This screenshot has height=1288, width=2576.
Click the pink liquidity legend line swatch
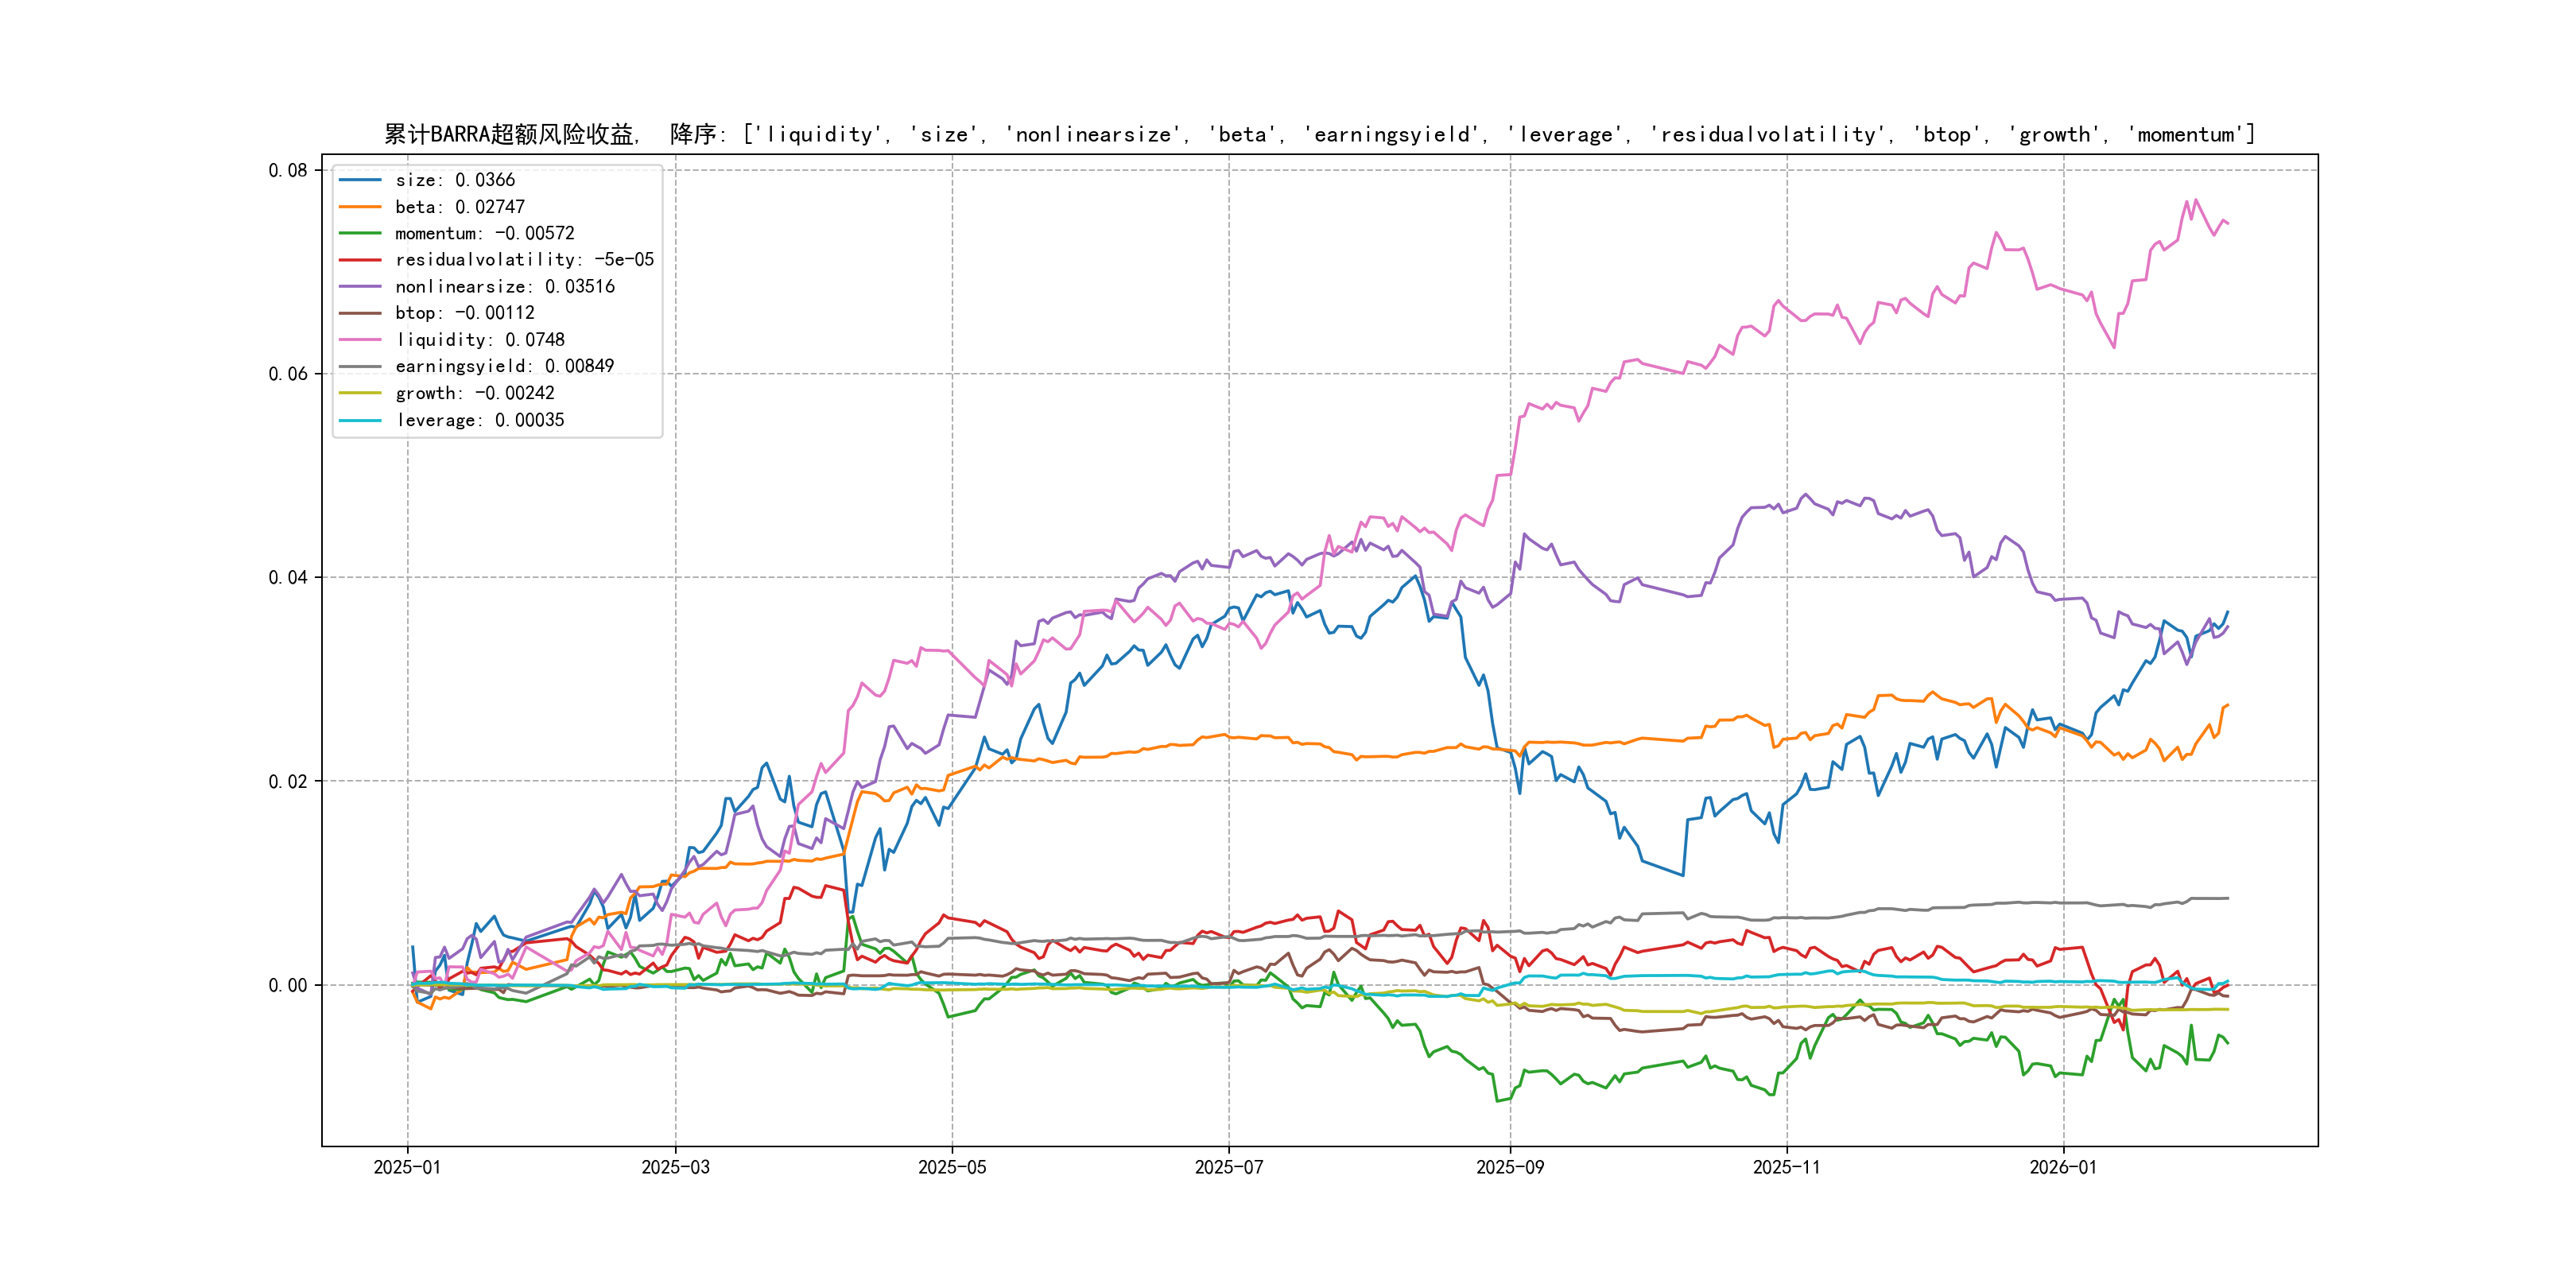(360, 340)
